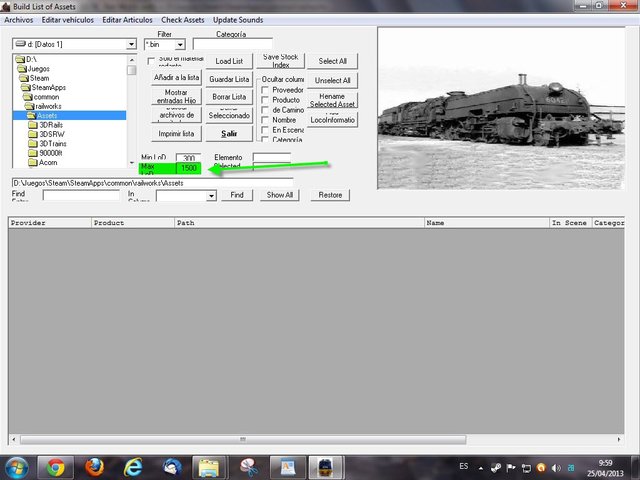Enable the Proveedor hide-column checkbox
640x480 pixels.
tap(264, 90)
